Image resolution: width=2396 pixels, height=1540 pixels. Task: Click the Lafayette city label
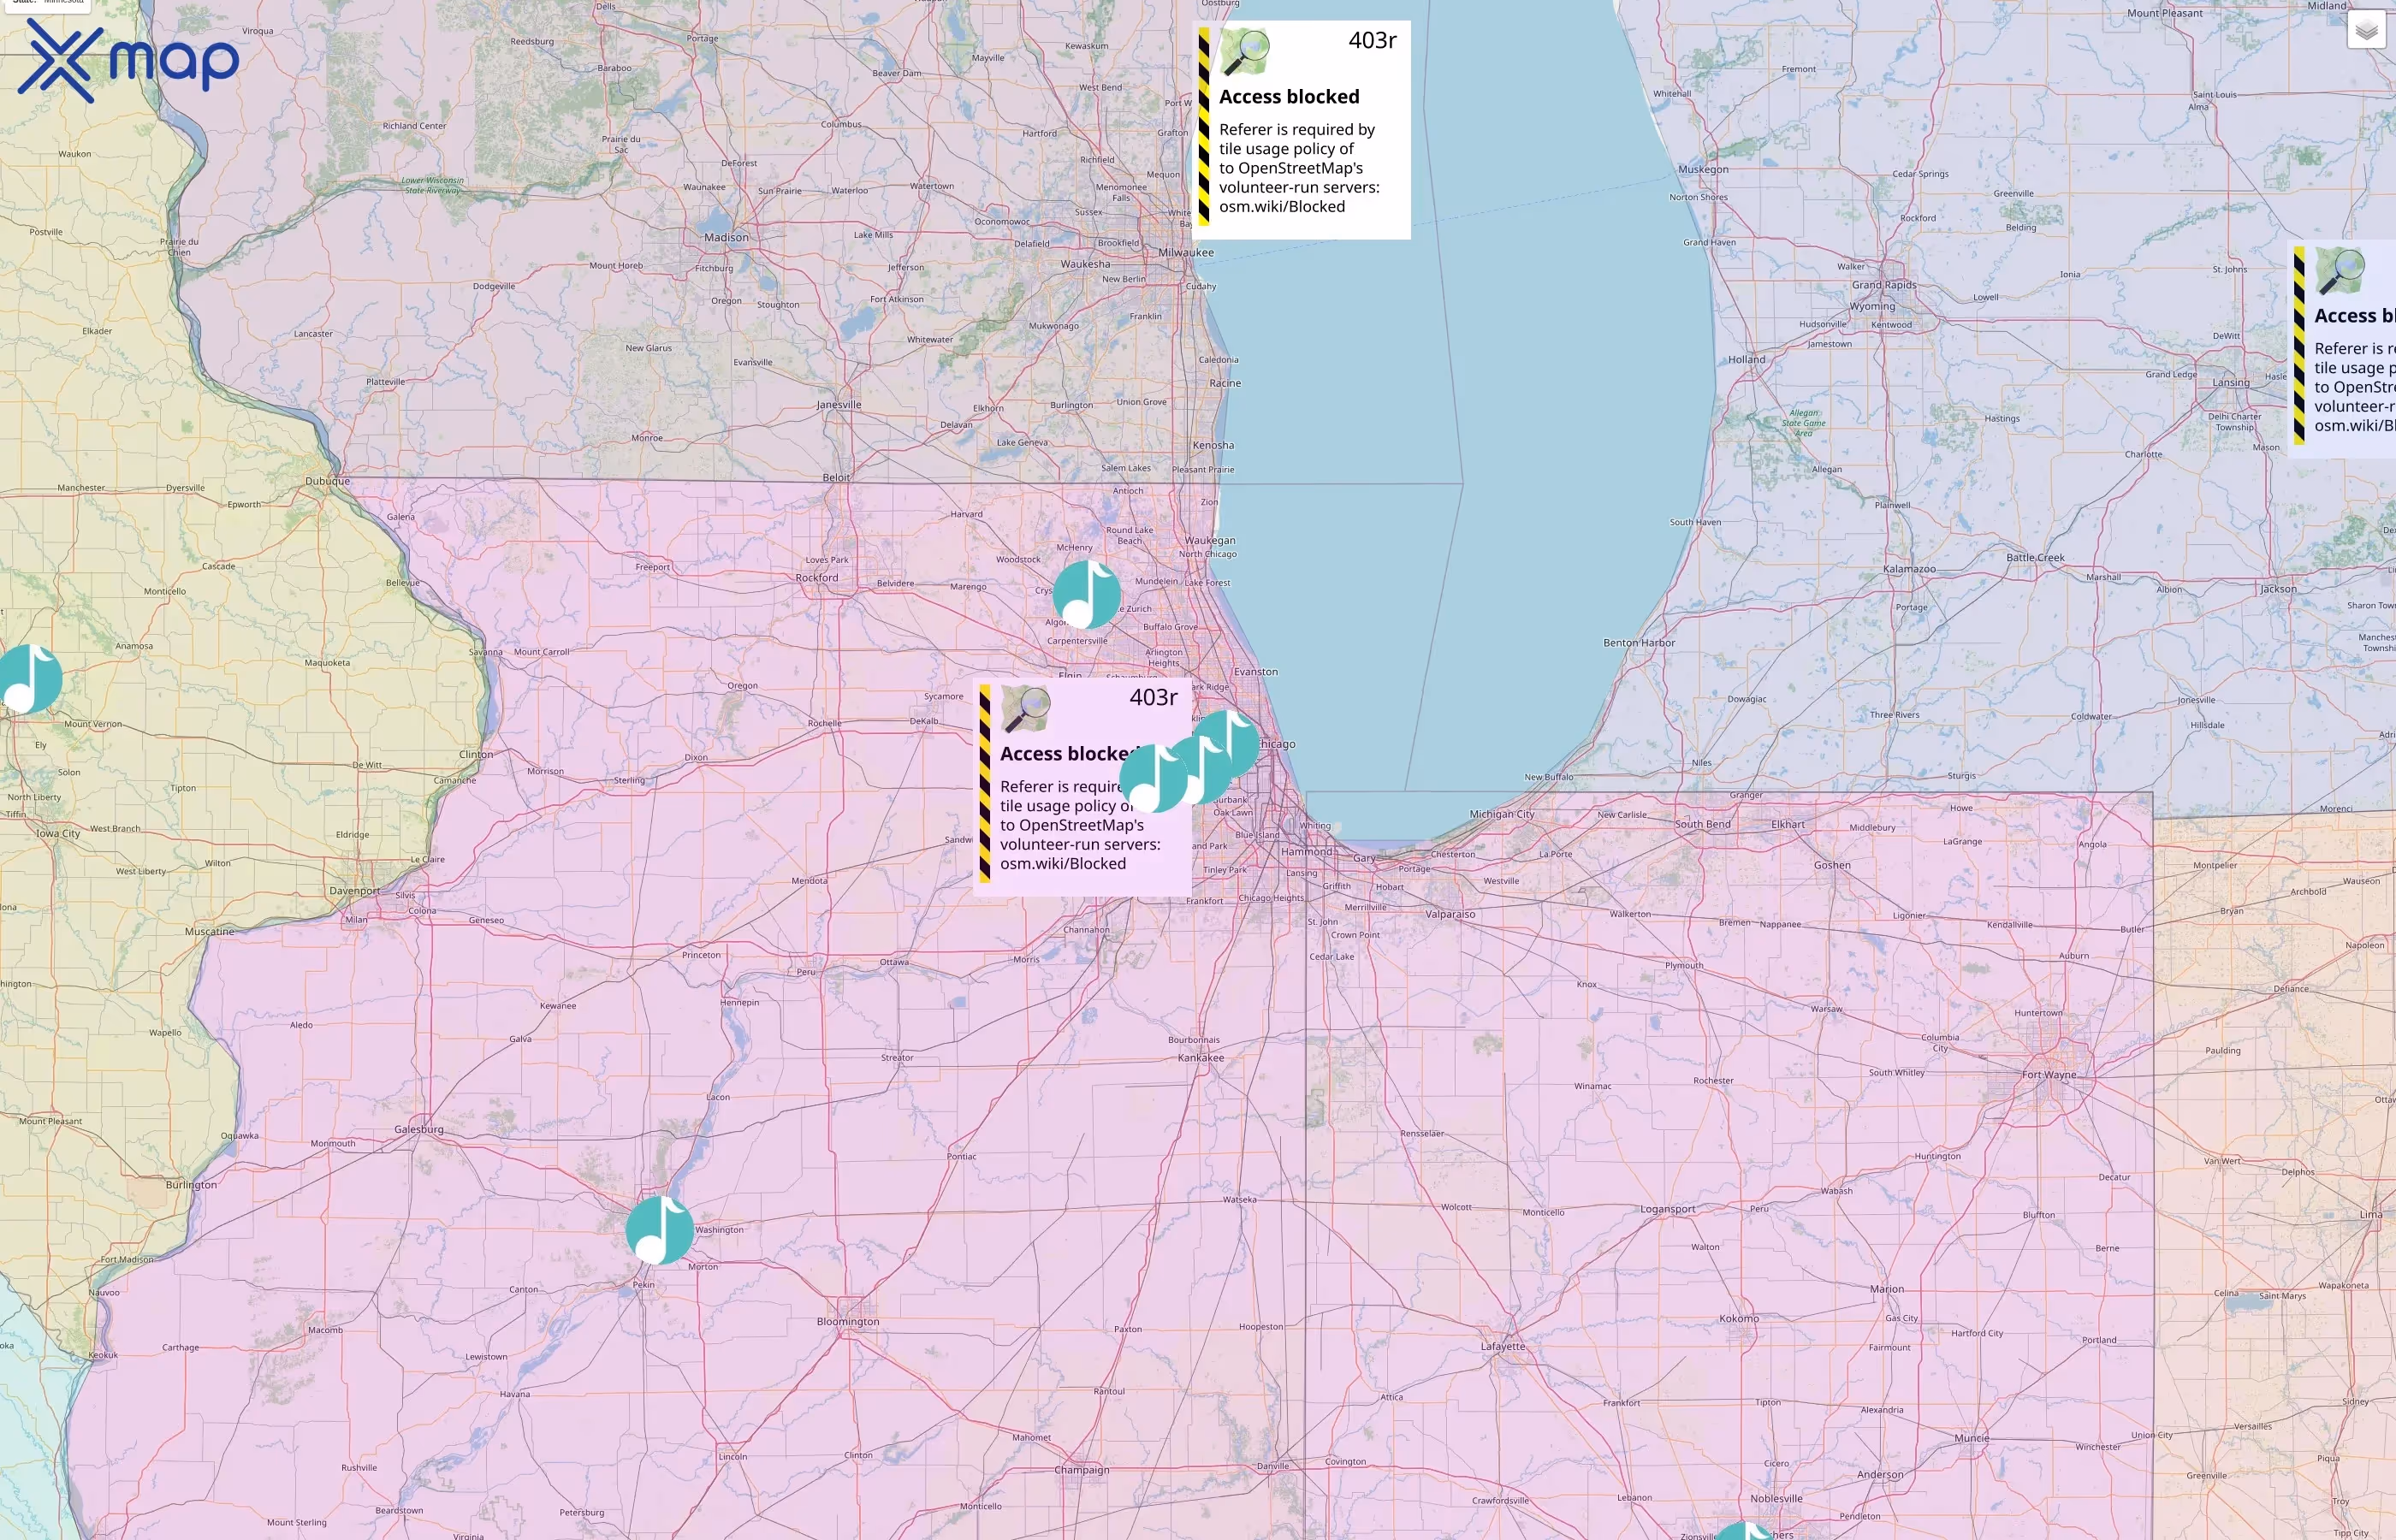pos(1503,1346)
